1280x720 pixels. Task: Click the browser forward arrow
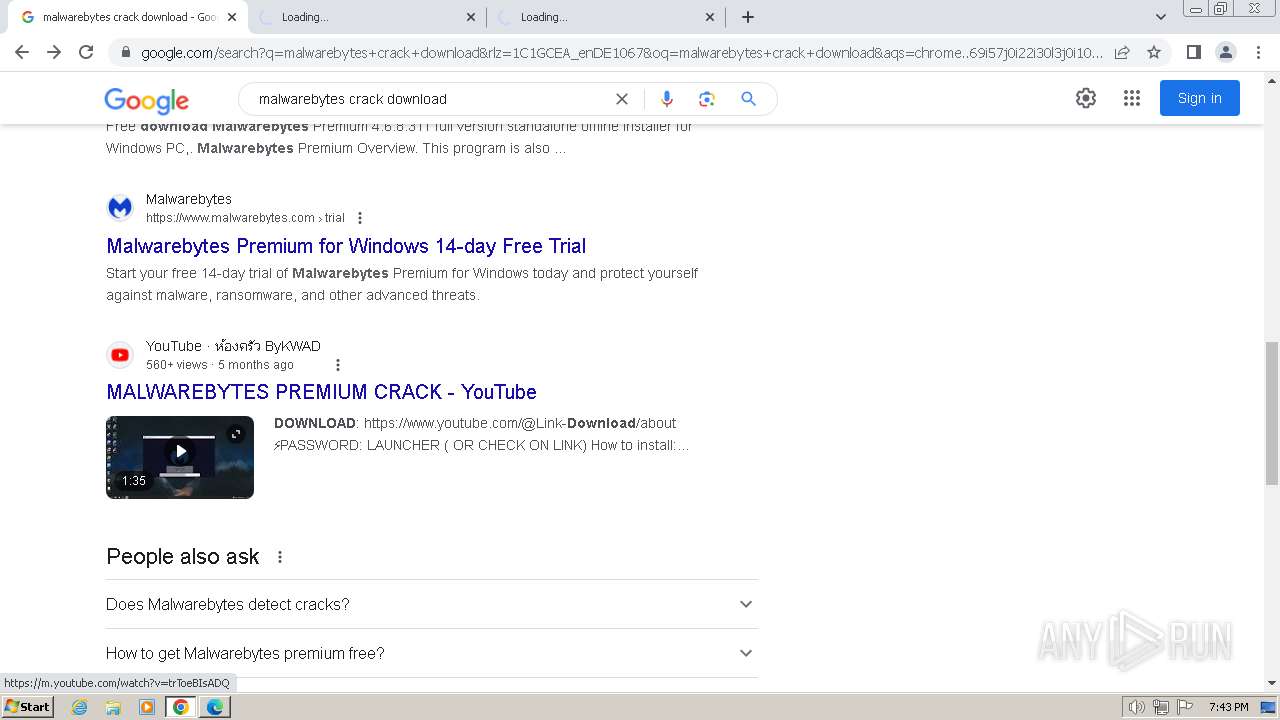(54, 52)
